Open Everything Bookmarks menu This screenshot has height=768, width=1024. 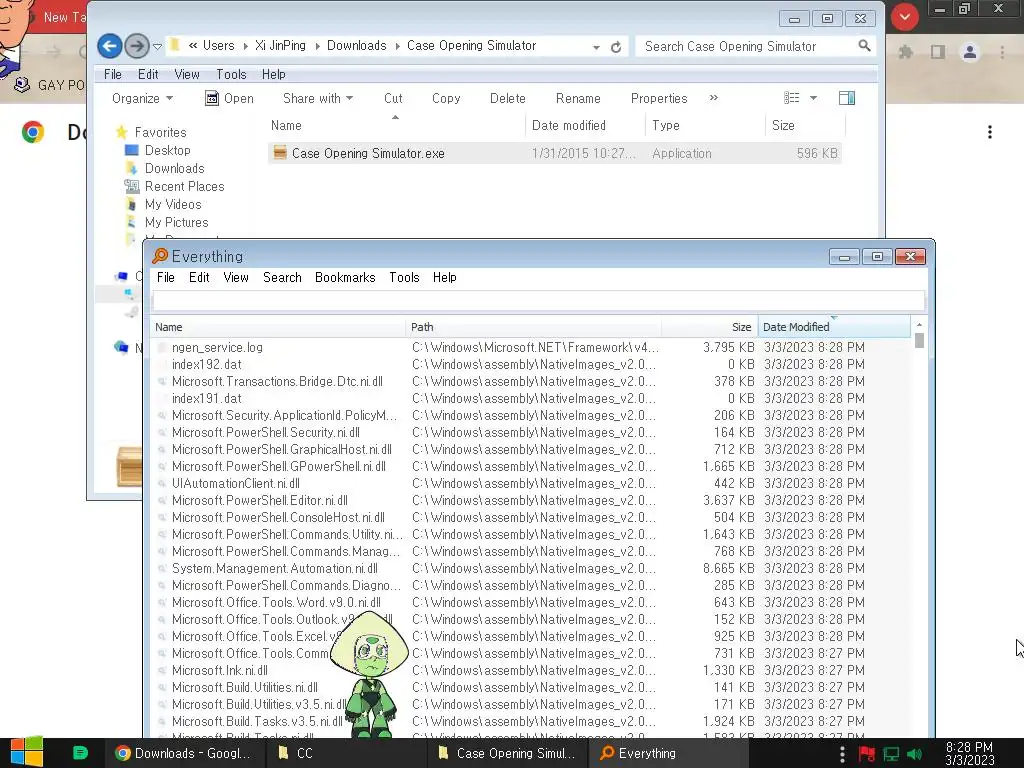click(345, 278)
